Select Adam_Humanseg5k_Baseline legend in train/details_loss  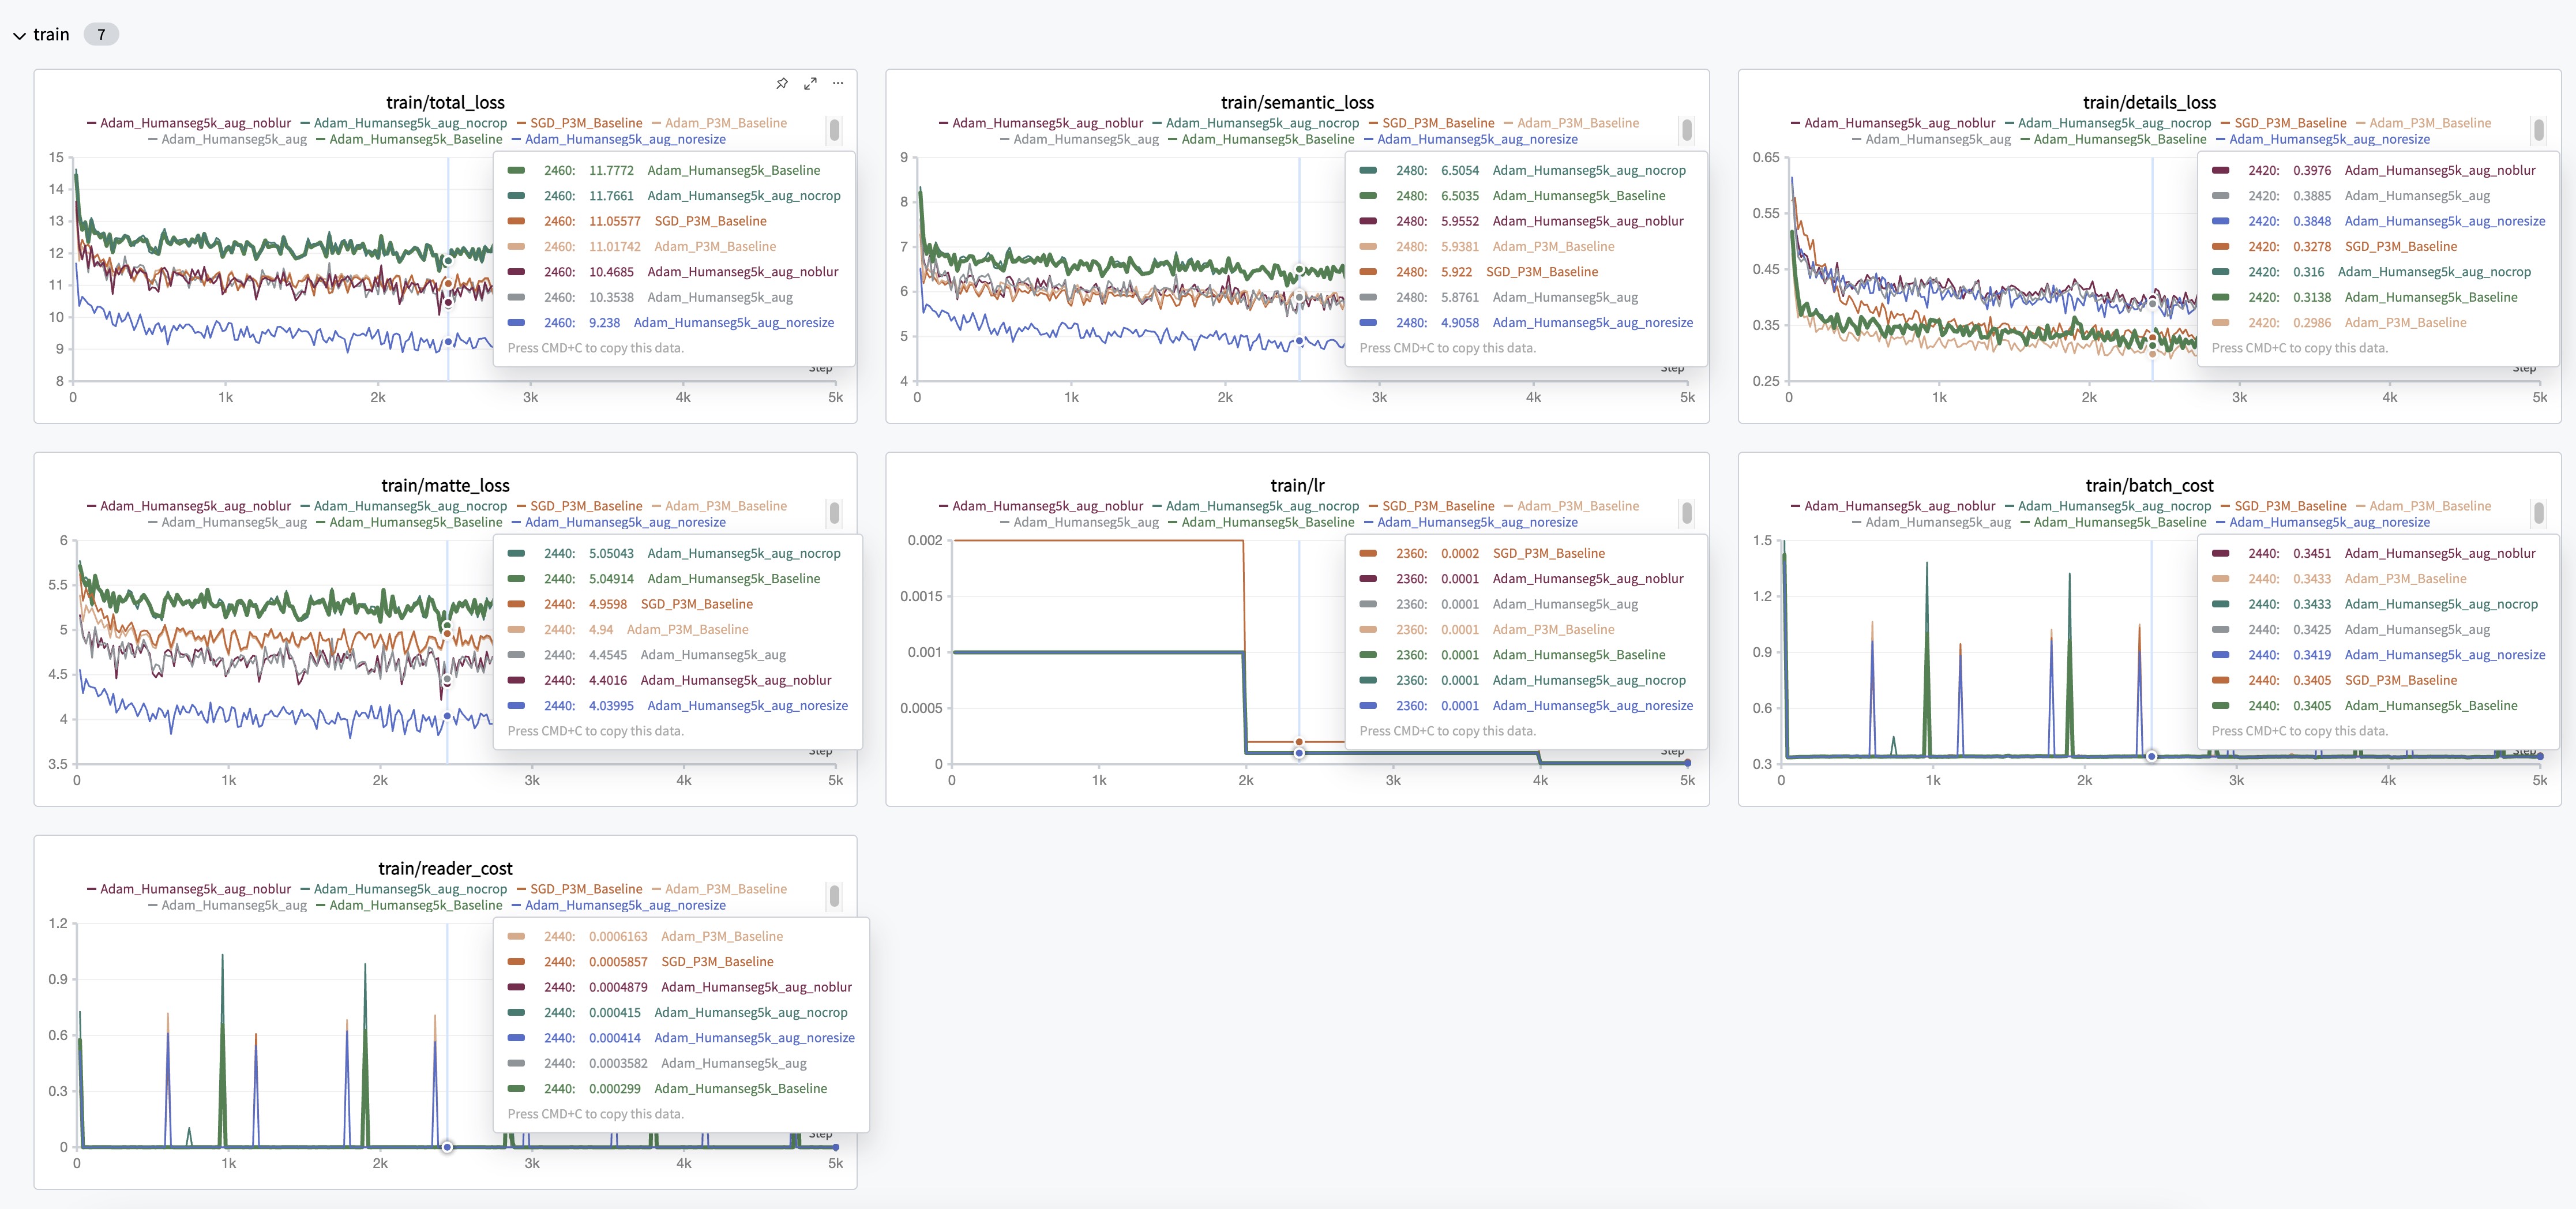pos(2113,139)
